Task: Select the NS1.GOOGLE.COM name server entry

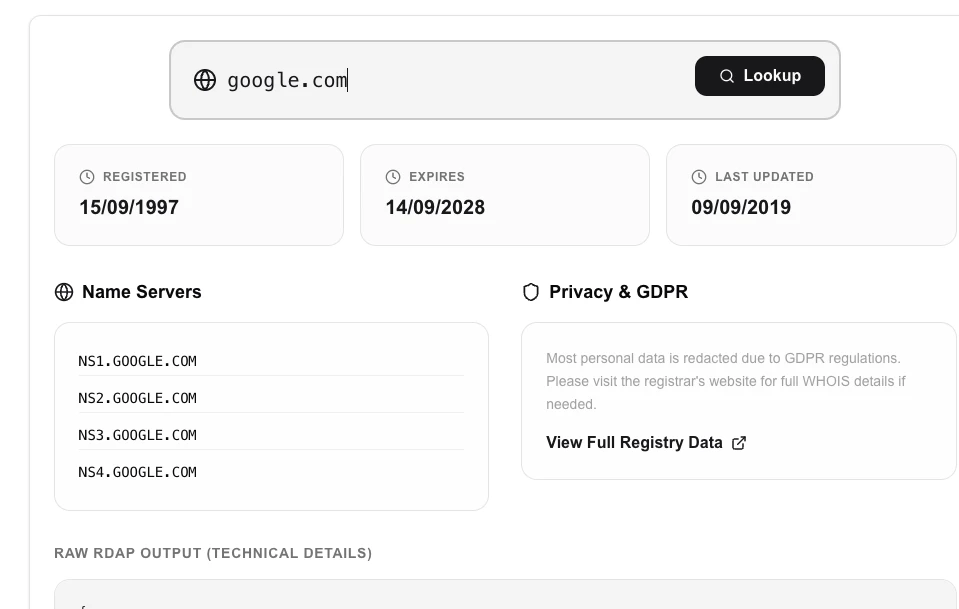Action: 137,361
